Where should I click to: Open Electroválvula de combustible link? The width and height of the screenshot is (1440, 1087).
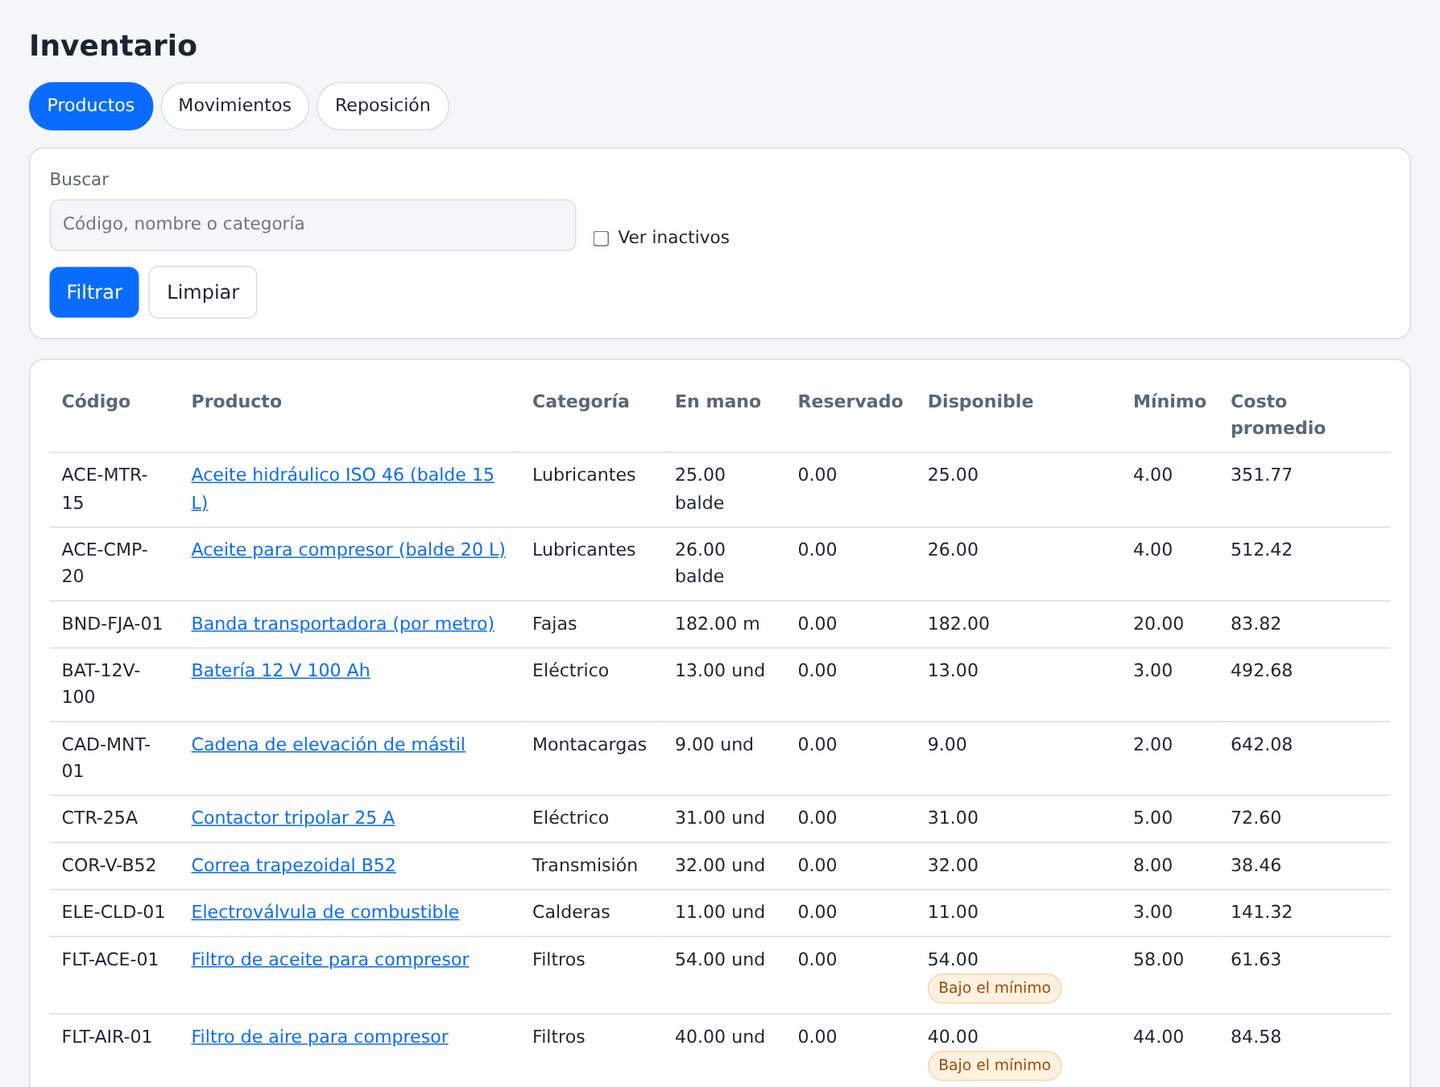[x=325, y=912]
